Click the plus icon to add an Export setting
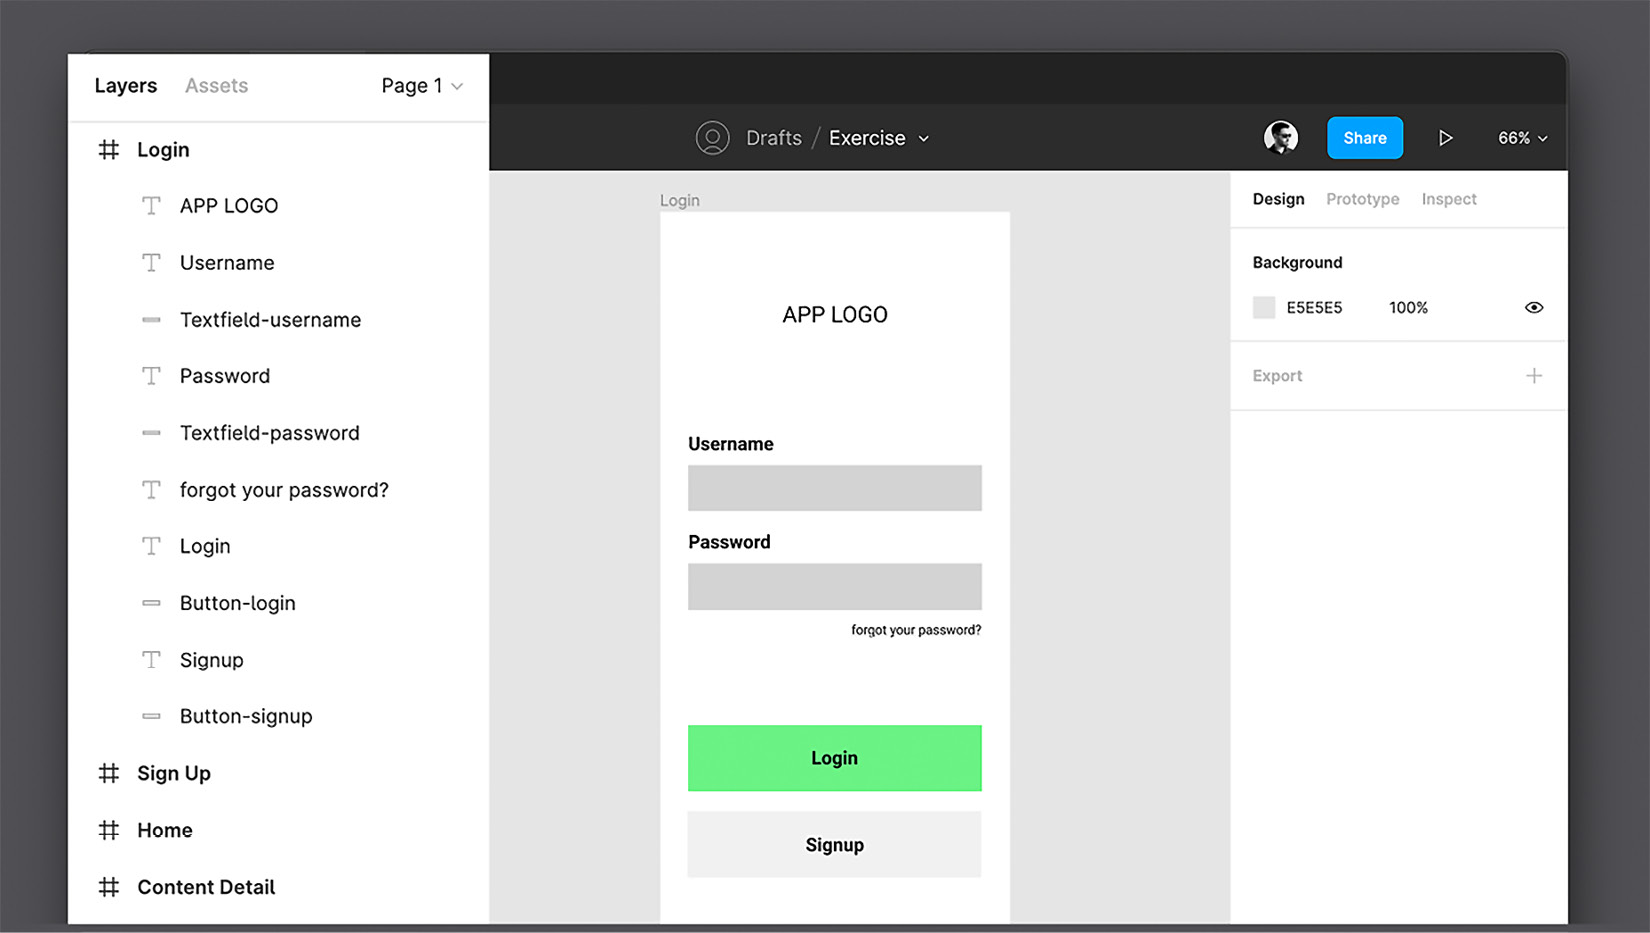Viewport: 1650px width, 933px height. (x=1534, y=375)
